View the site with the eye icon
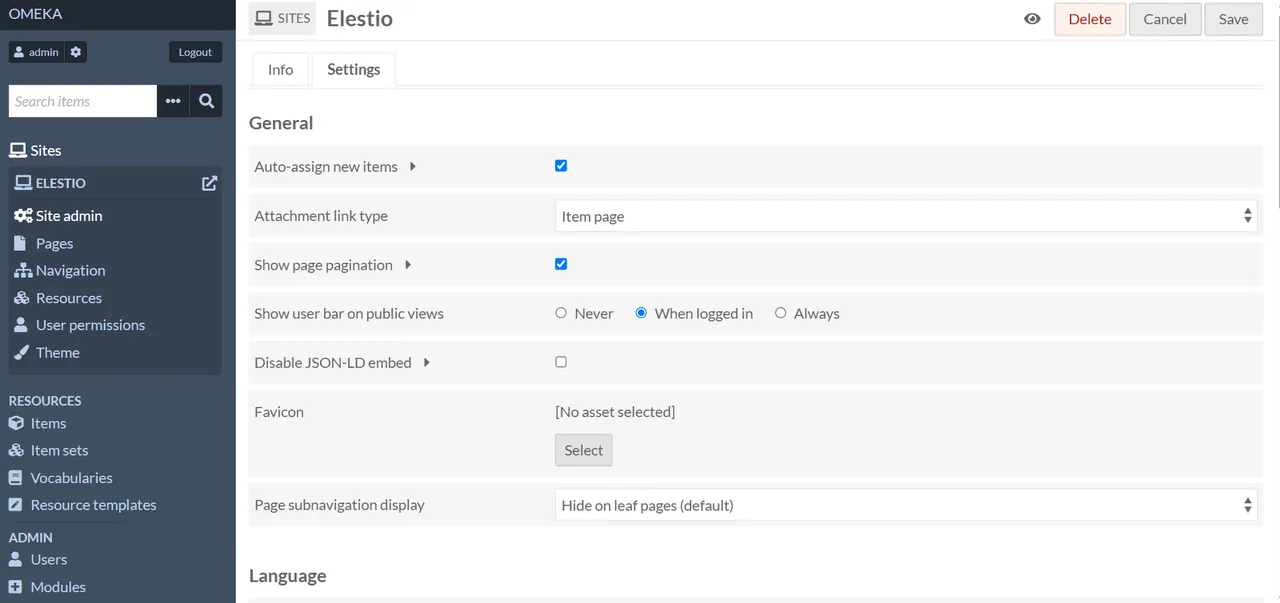 (1033, 19)
